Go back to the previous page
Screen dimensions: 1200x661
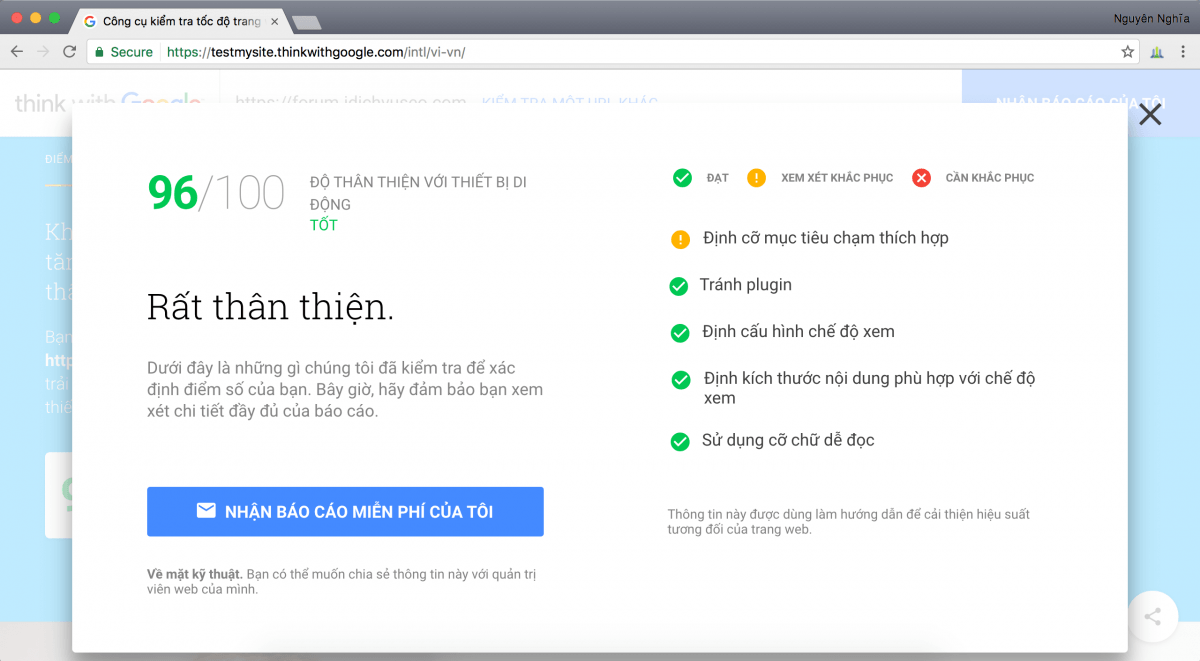pos(16,52)
